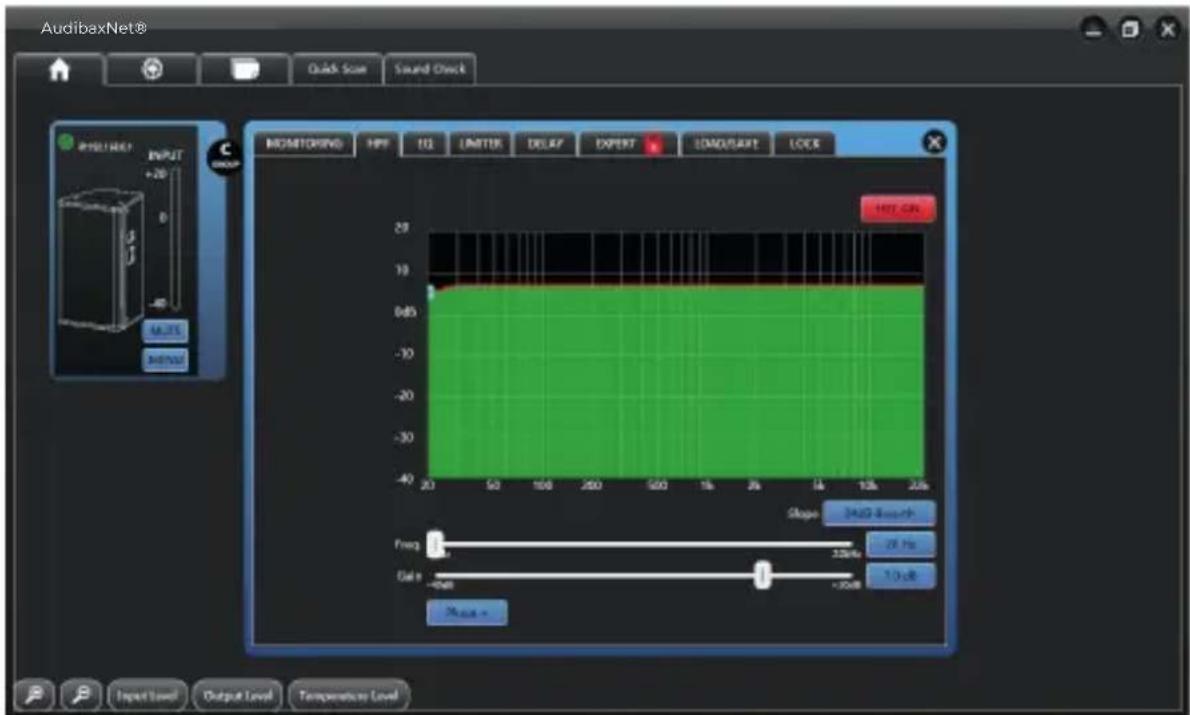Switch to the LOAD/SAVE tab
Image resolution: width=1190 pixels, height=715 pixels.
pyautogui.click(x=726, y=143)
